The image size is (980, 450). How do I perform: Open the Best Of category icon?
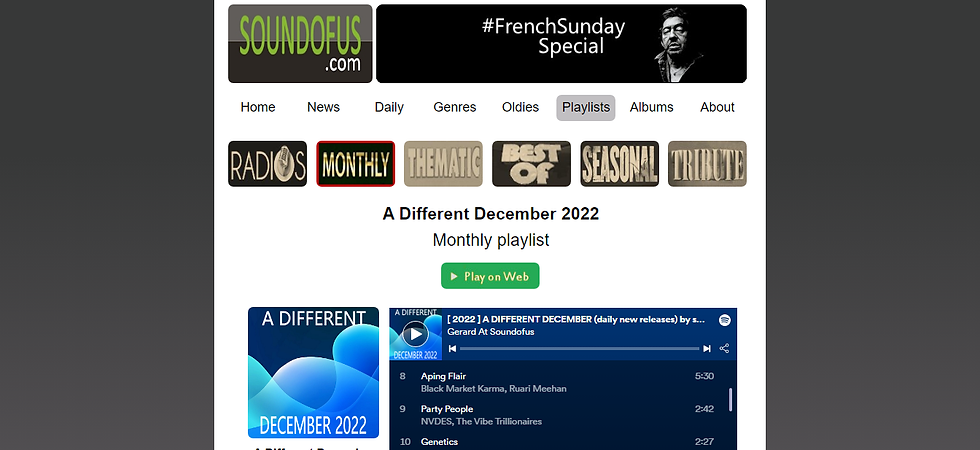coord(531,164)
